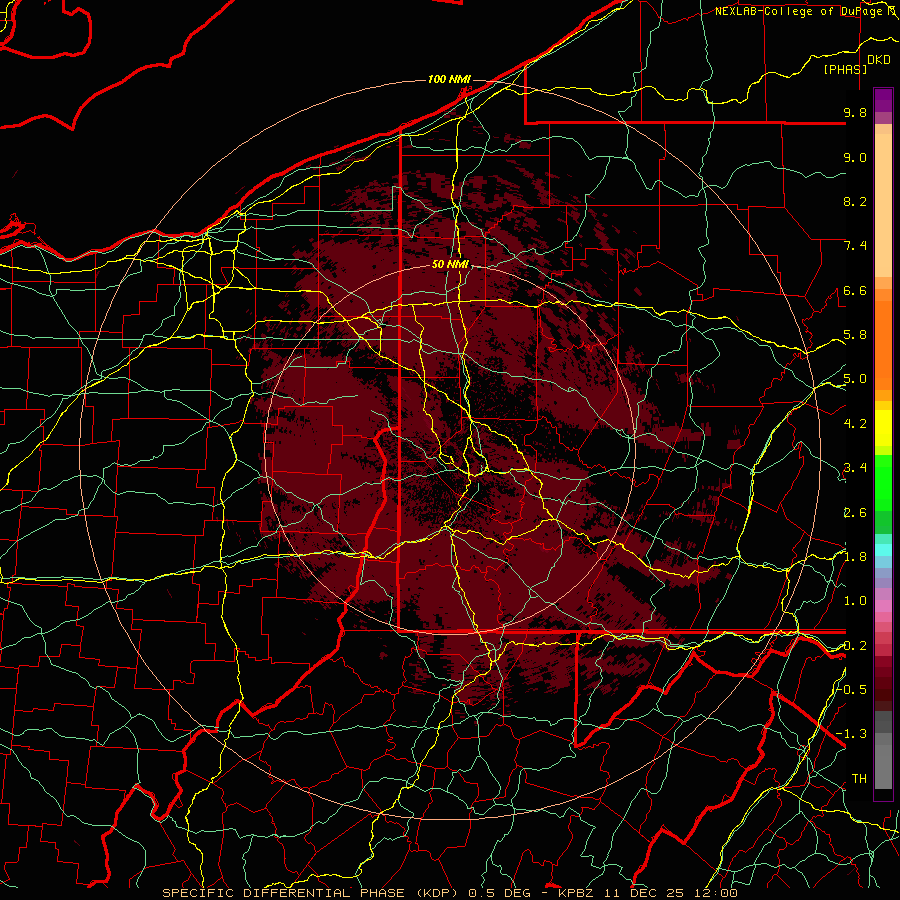The width and height of the screenshot is (900, 900).
Task: Click the 8.2 value on the scale
Action: (x=855, y=202)
